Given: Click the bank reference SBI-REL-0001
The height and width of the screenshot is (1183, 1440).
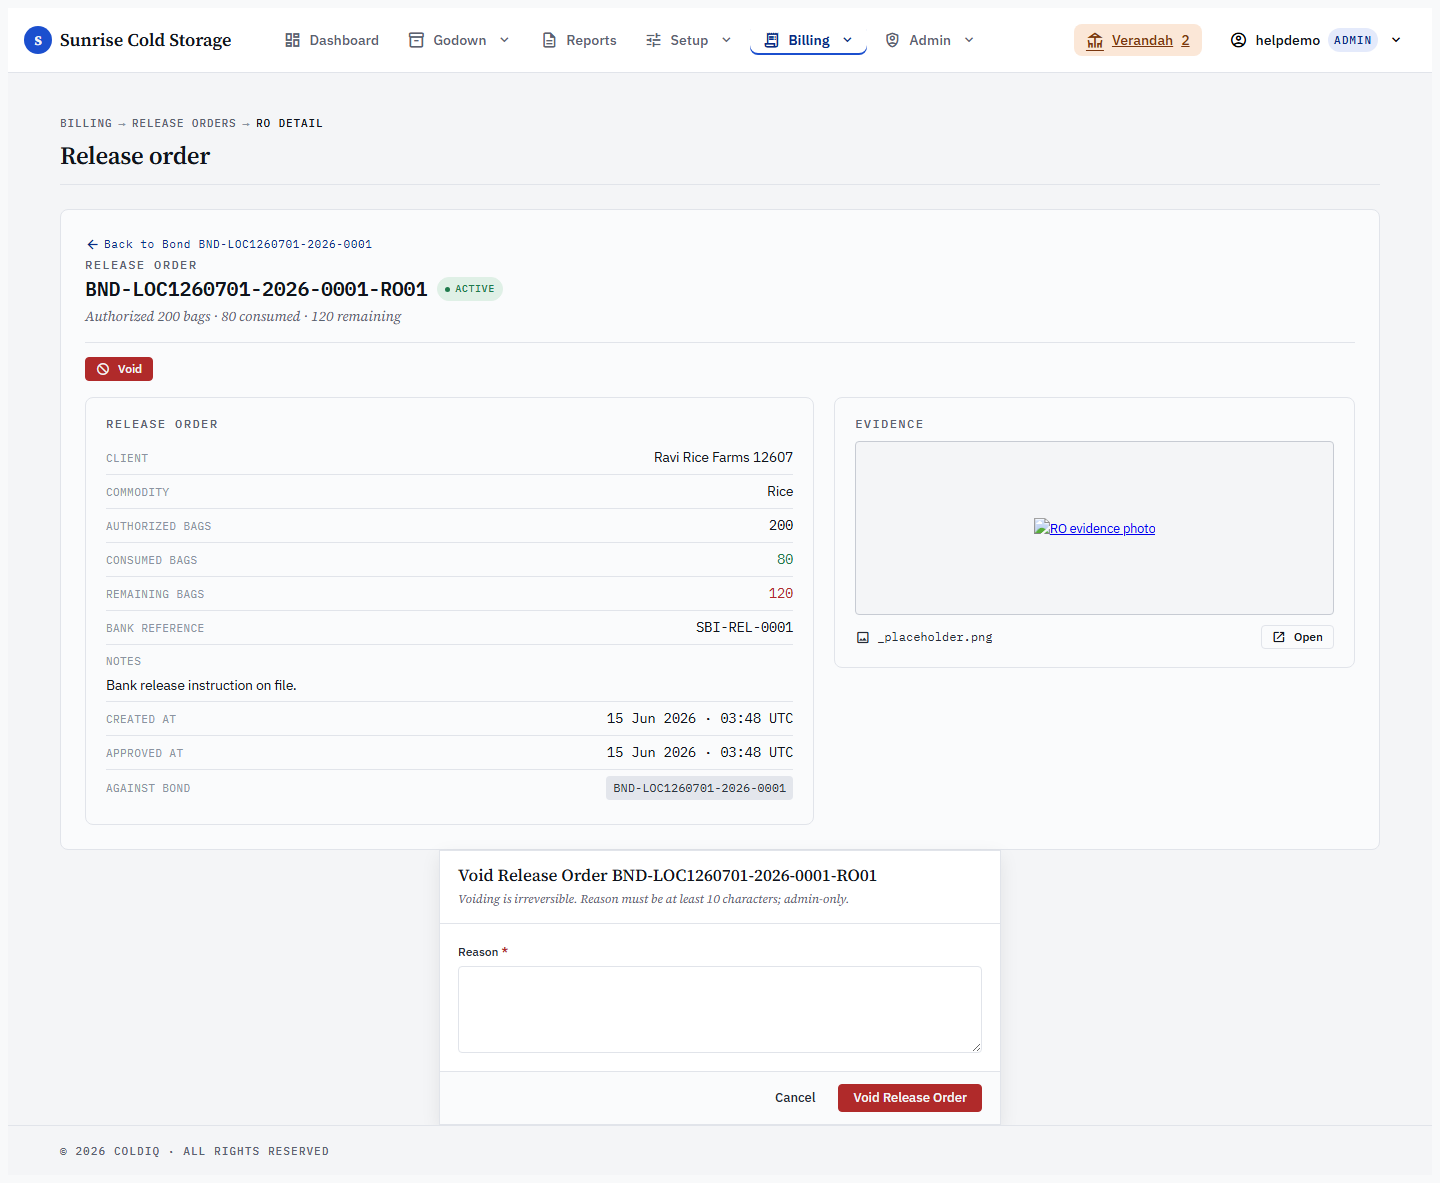Looking at the screenshot, I should tap(744, 627).
